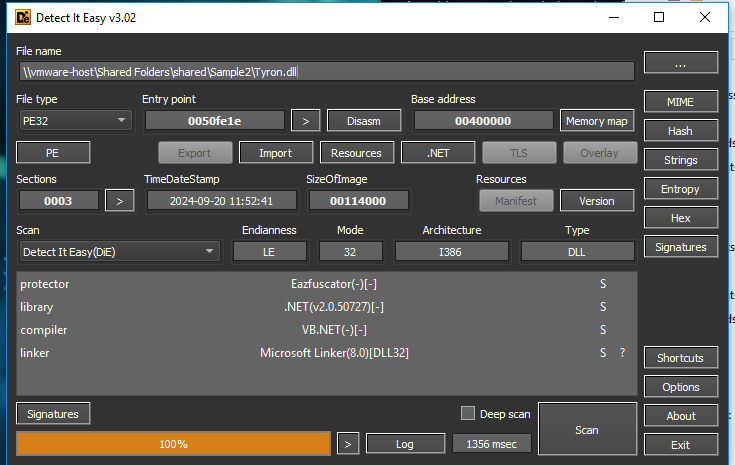Open the Options dialog
735x465 pixels.
(681, 387)
